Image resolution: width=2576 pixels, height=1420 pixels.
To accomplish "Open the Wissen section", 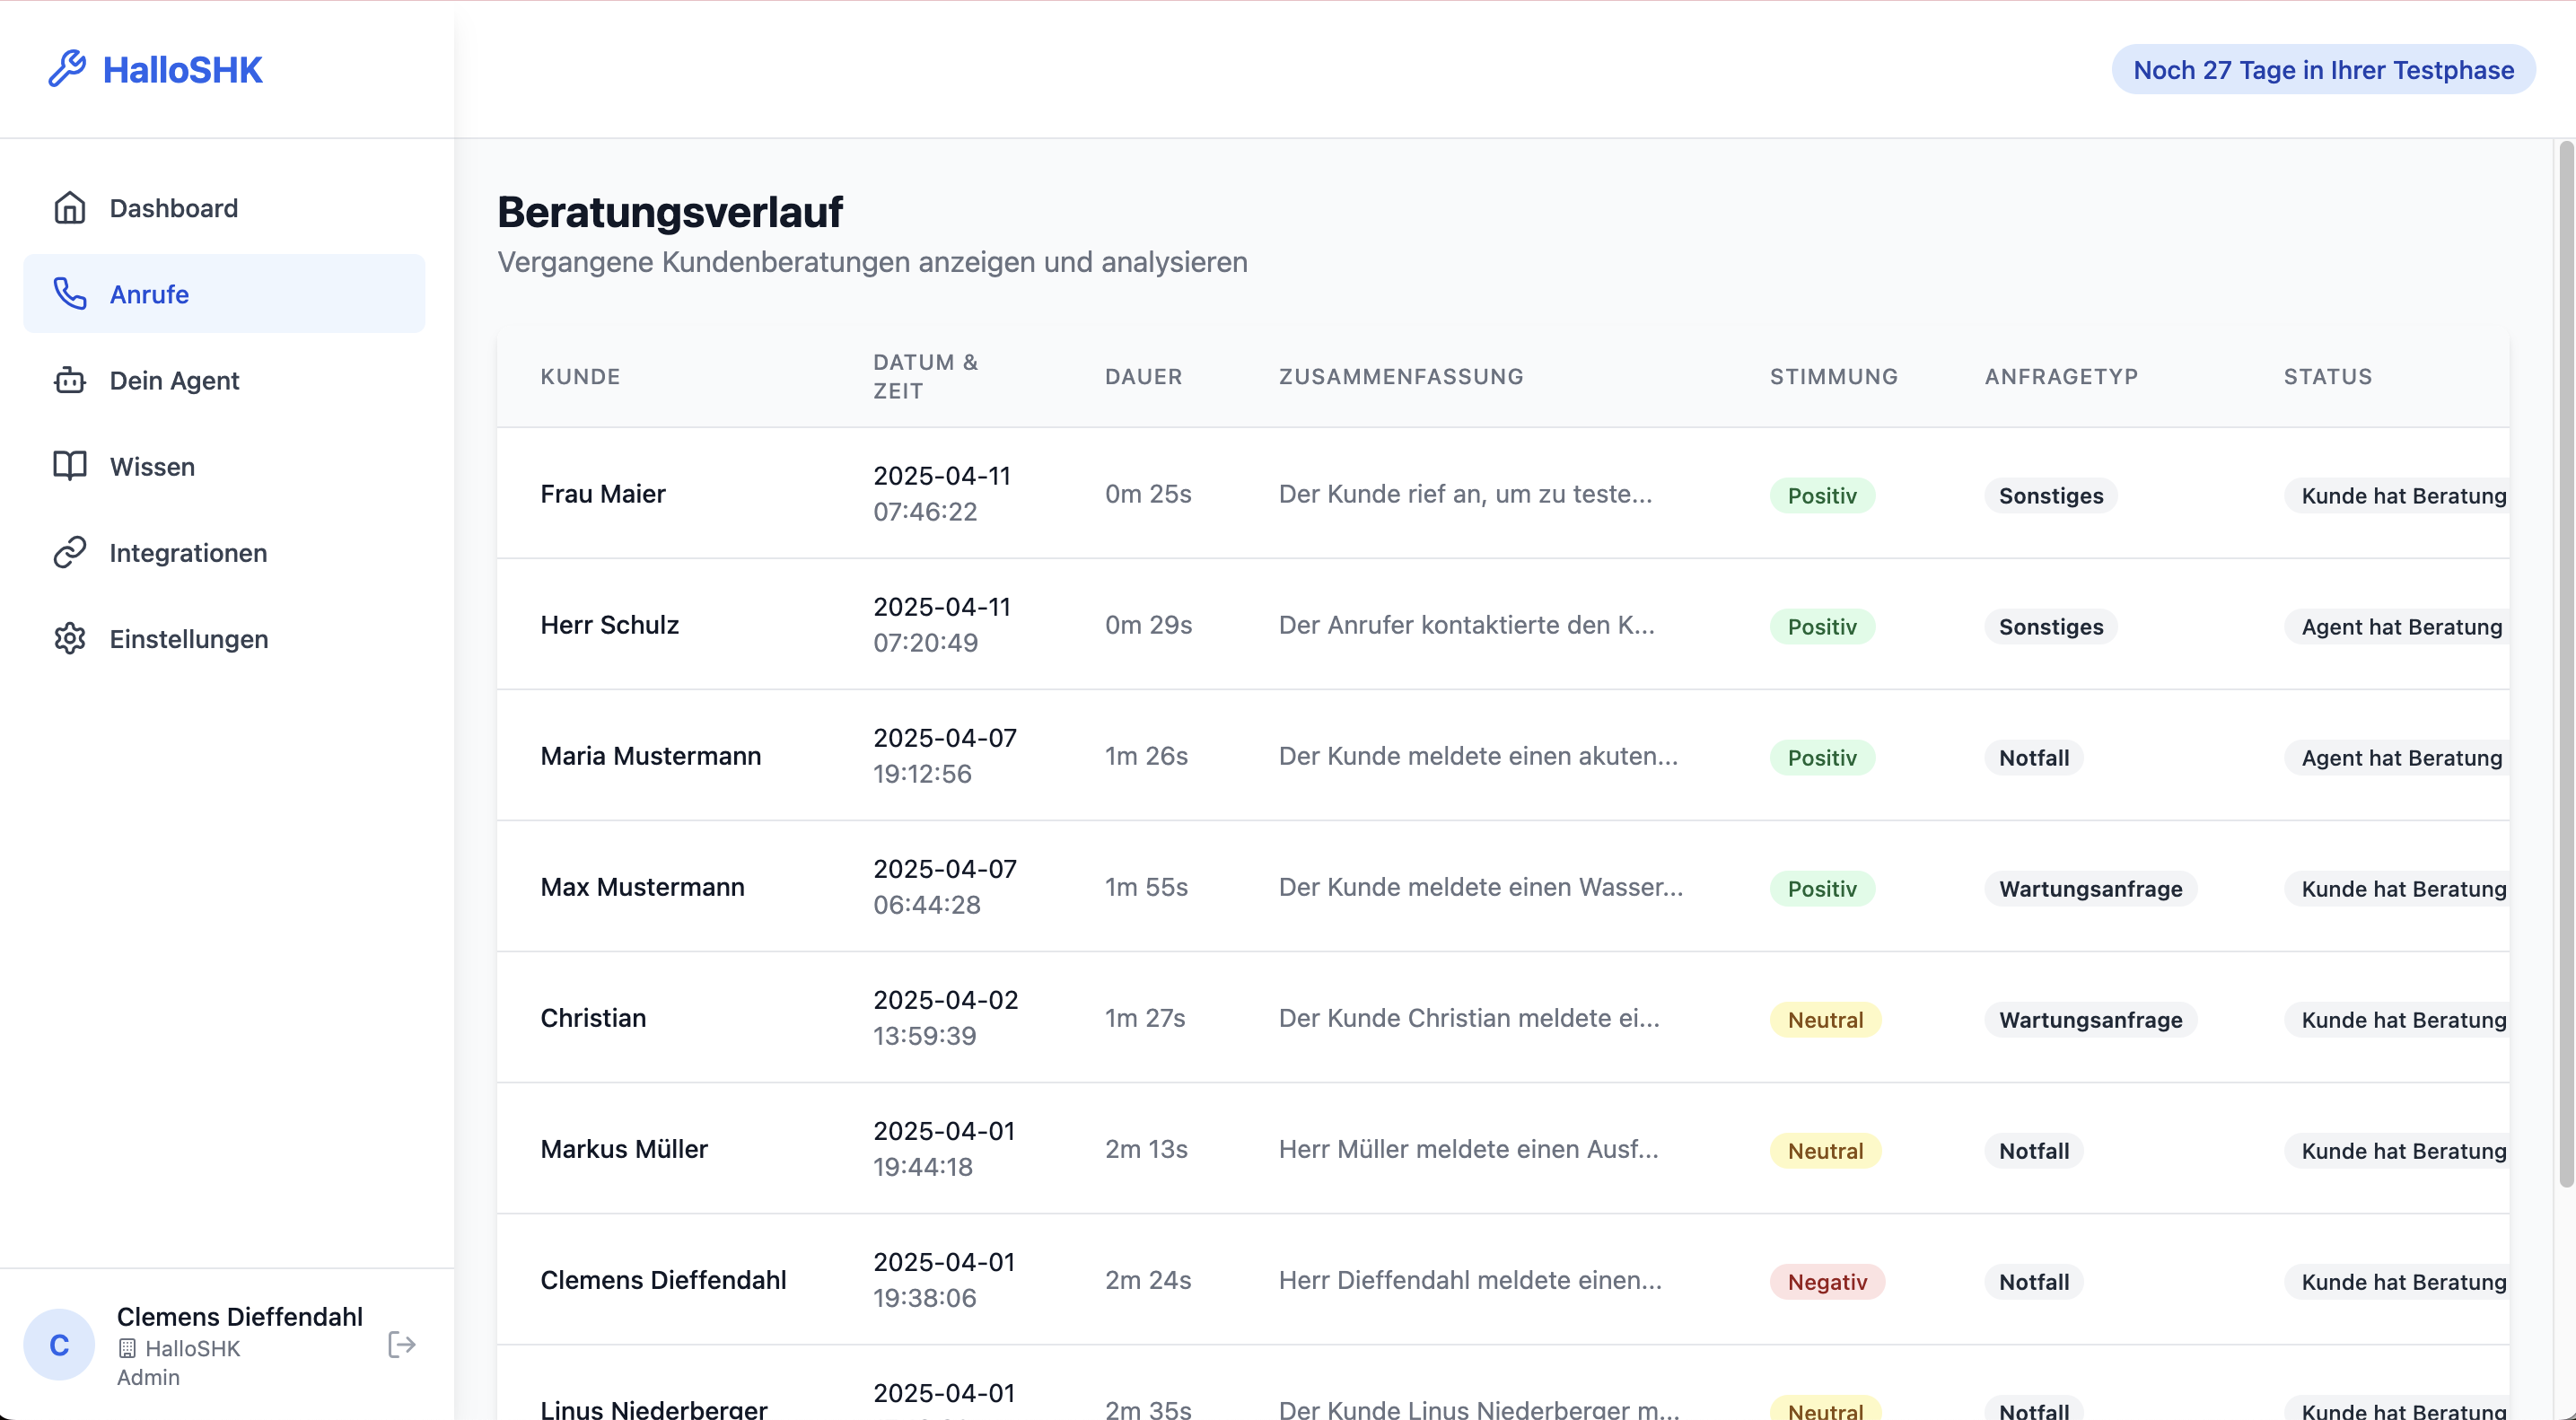I will tap(224, 466).
